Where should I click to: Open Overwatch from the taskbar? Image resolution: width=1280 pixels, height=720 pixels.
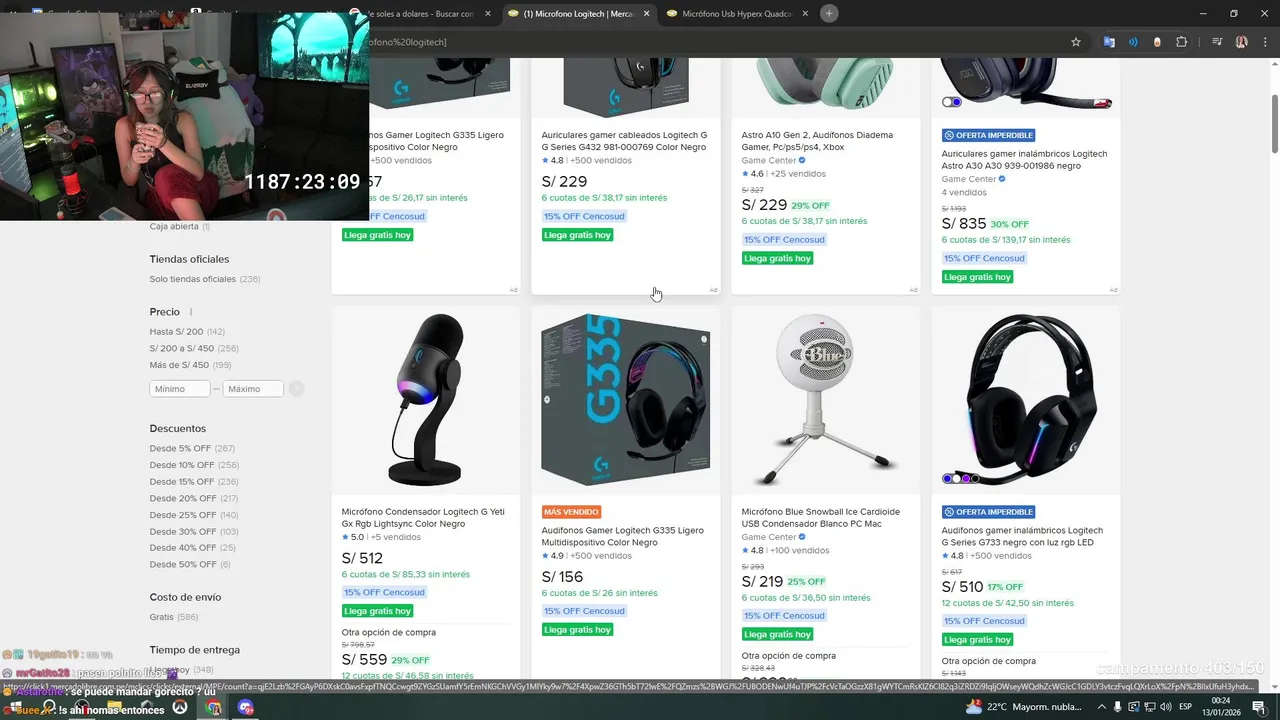point(180,707)
